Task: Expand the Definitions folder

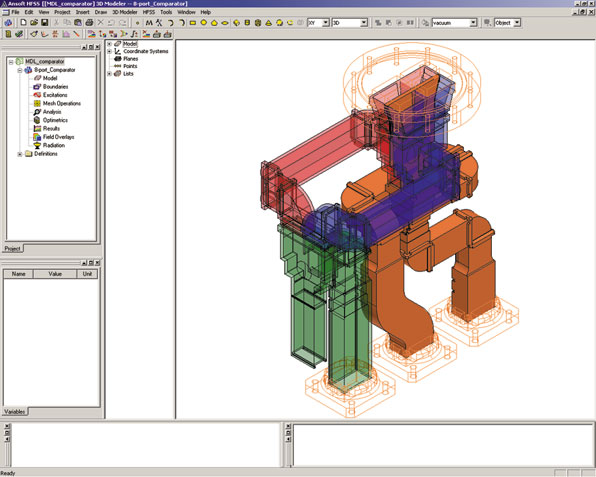Action: click(x=20, y=154)
